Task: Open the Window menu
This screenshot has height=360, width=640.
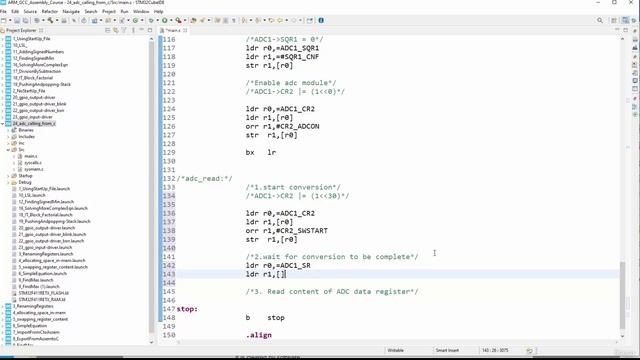Action: (x=141, y=11)
